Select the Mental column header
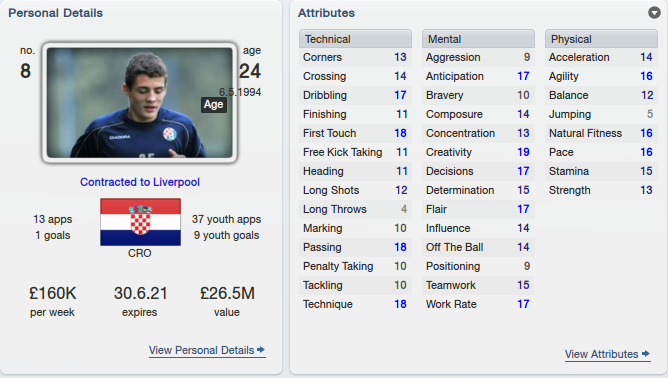Viewport: 668px width, 378px height. point(478,39)
